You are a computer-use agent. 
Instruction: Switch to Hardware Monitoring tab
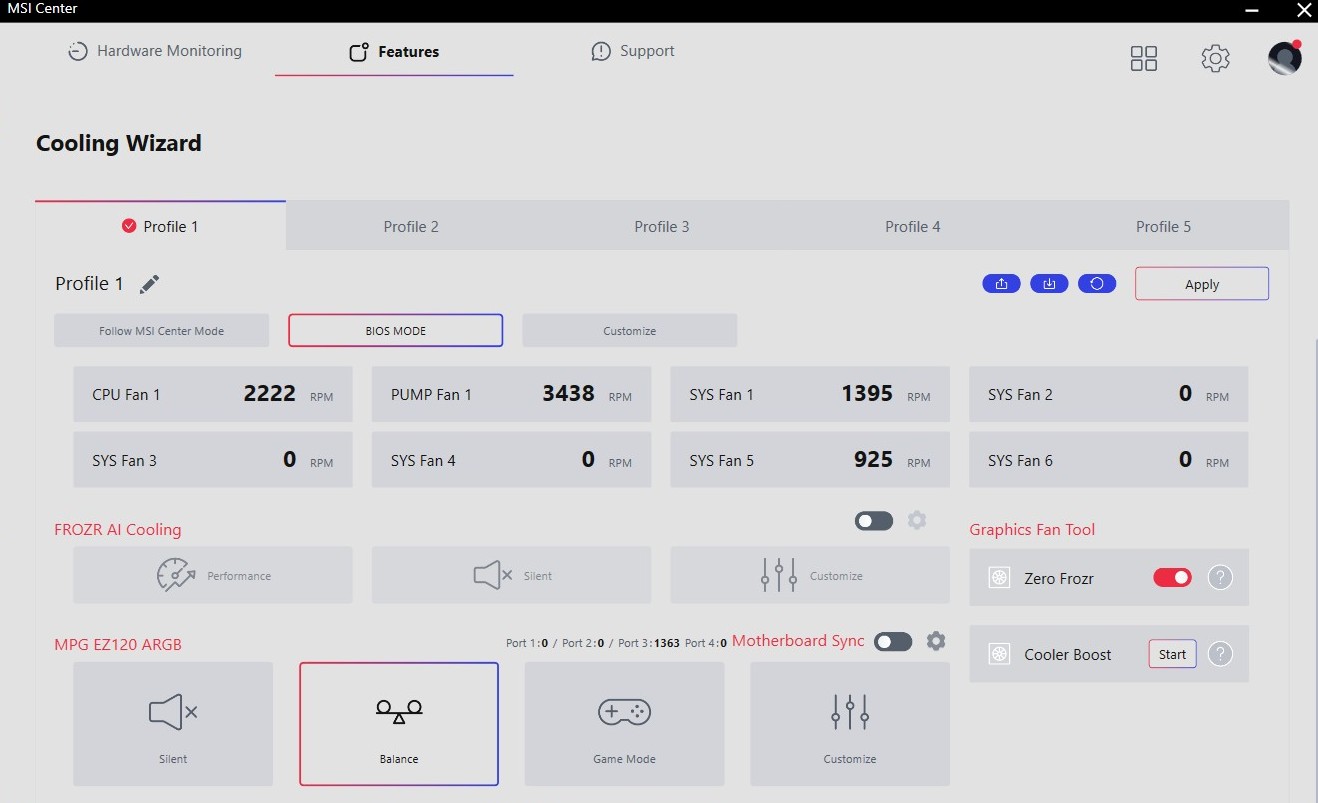155,51
